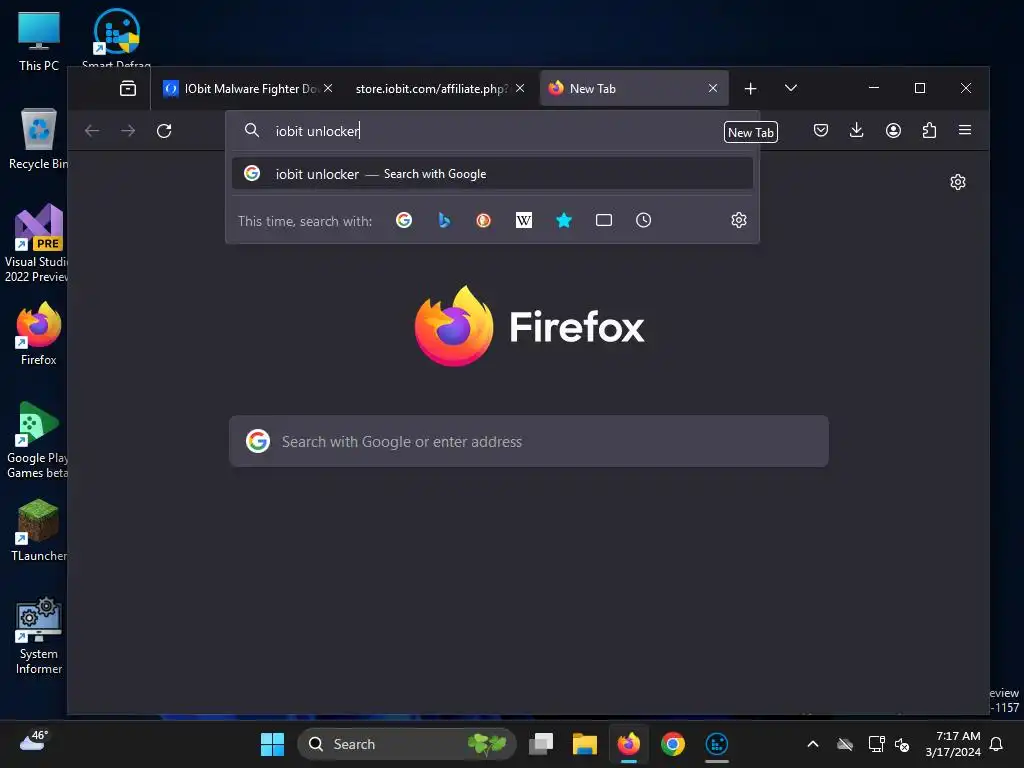Open Visual Studio 2022 Preview shortcut
The image size is (1024, 768).
[x=37, y=243]
